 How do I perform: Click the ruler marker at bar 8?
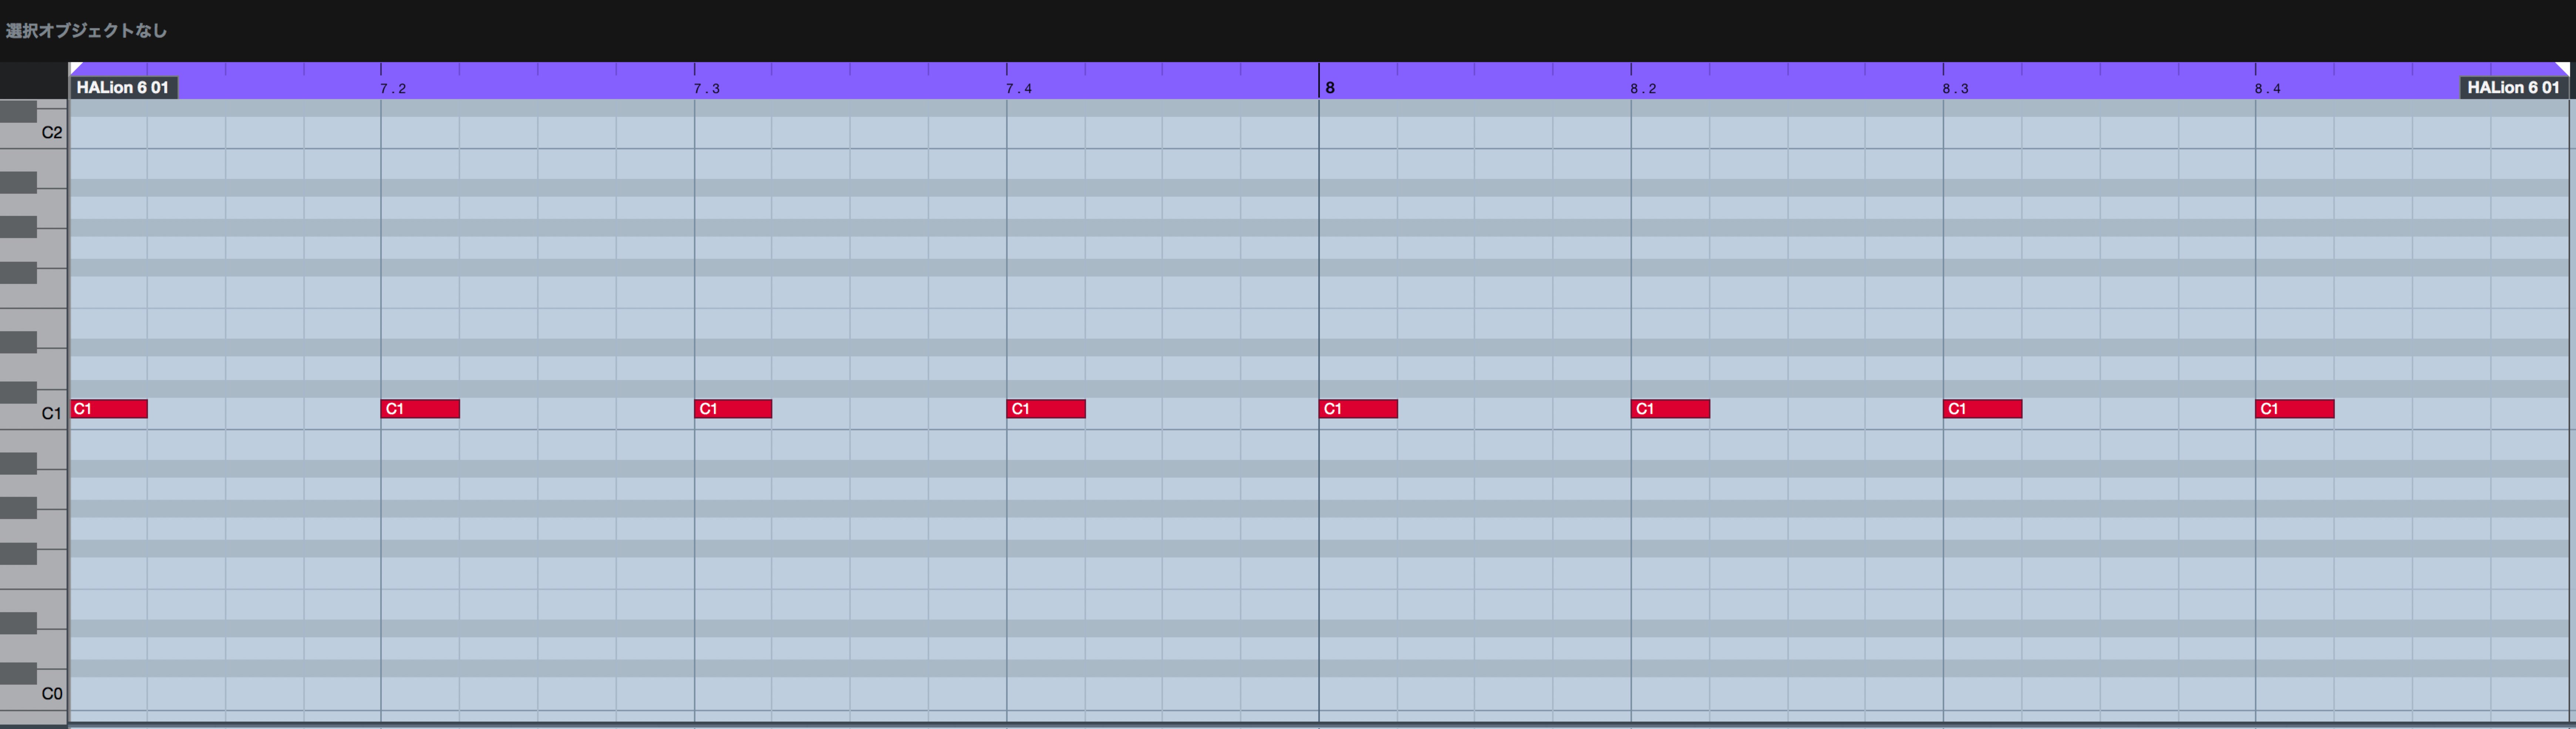(x=1330, y=88)
